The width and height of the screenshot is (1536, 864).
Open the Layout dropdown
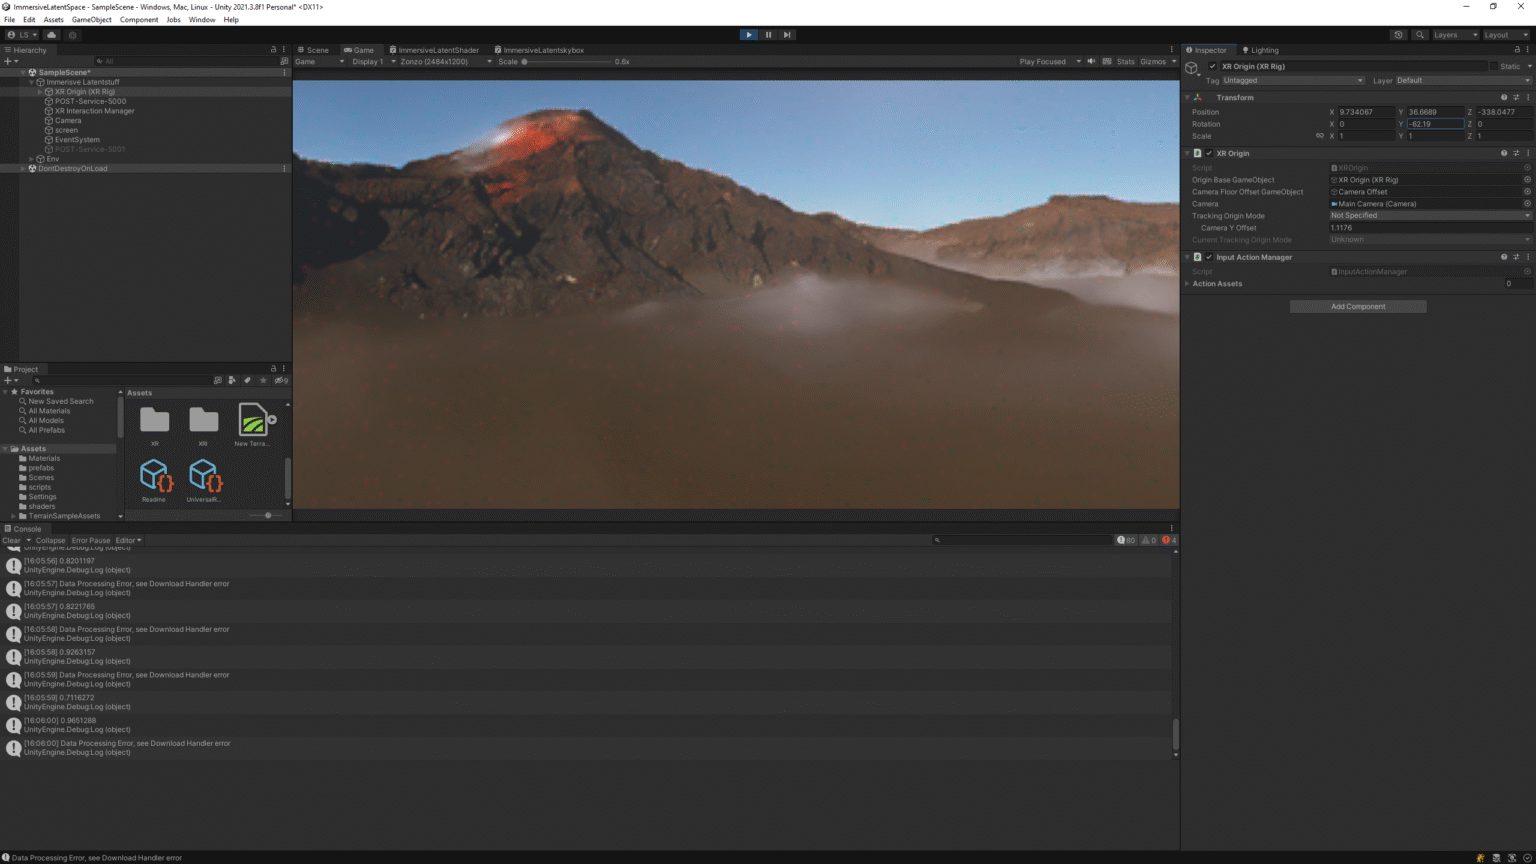(x=1505, y=35)
